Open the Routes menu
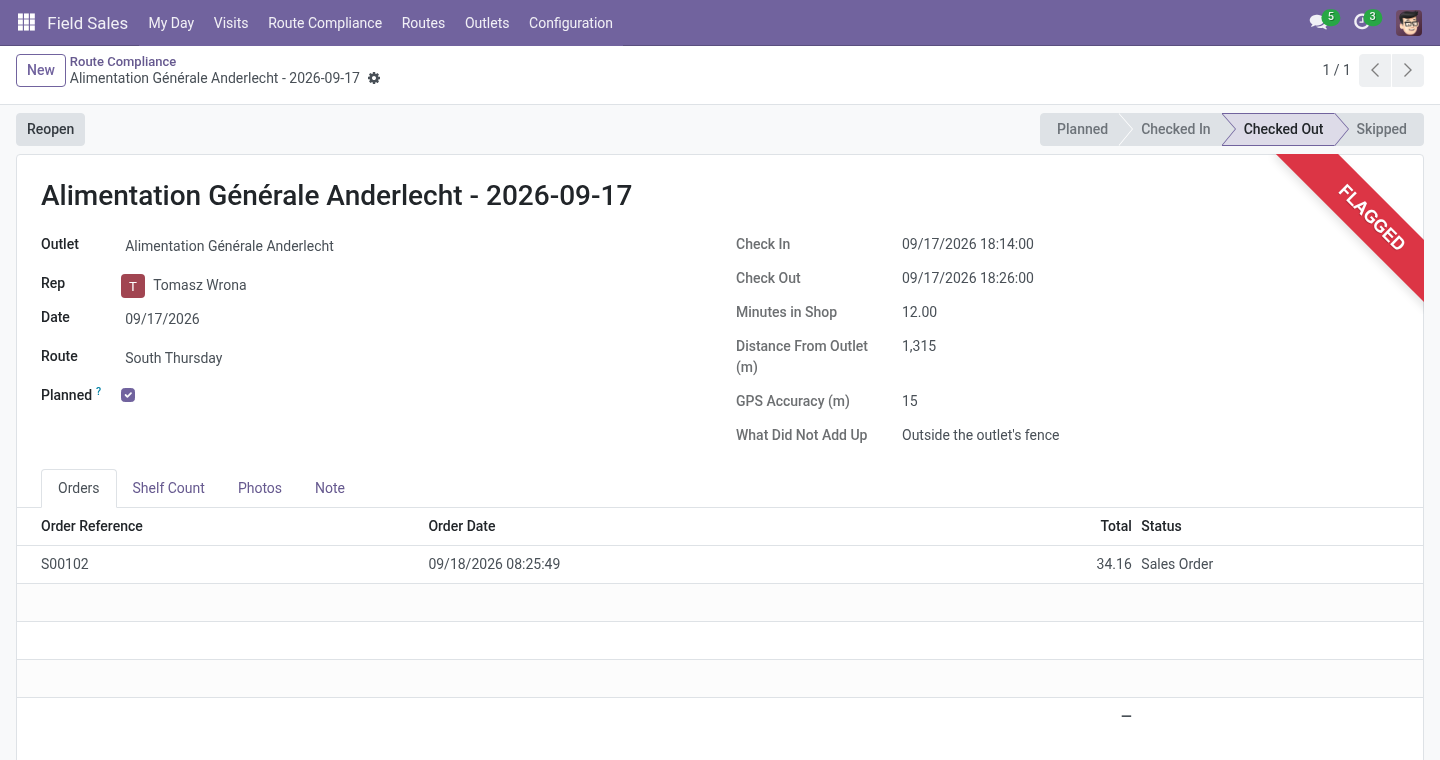This screenshot has height=760, width=1440. [423, 22]
